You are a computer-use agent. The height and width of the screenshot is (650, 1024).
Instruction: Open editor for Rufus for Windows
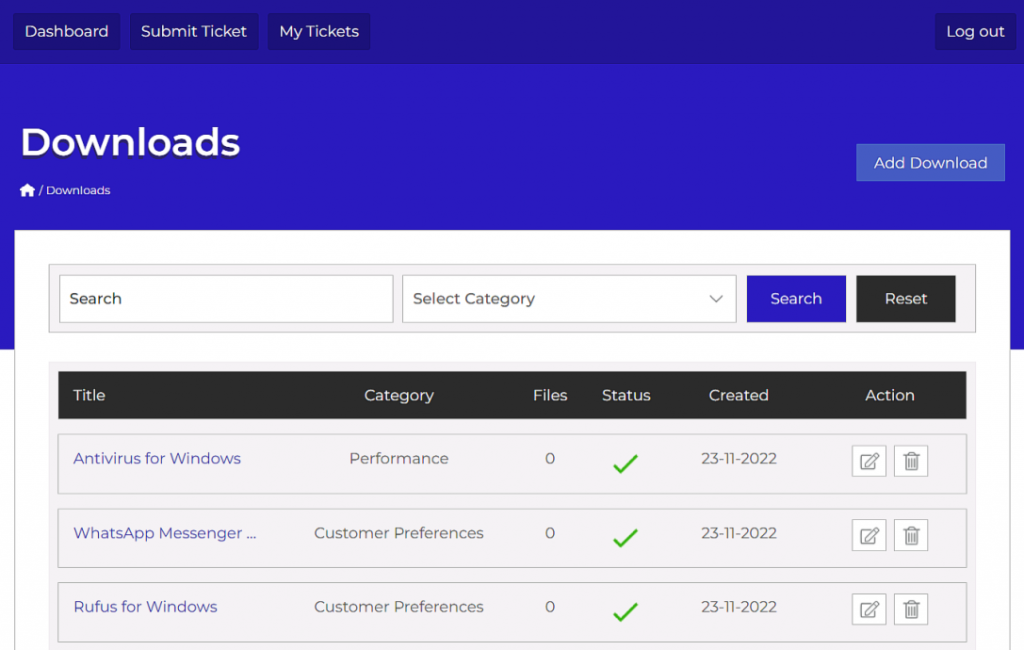tap(869, 609)
